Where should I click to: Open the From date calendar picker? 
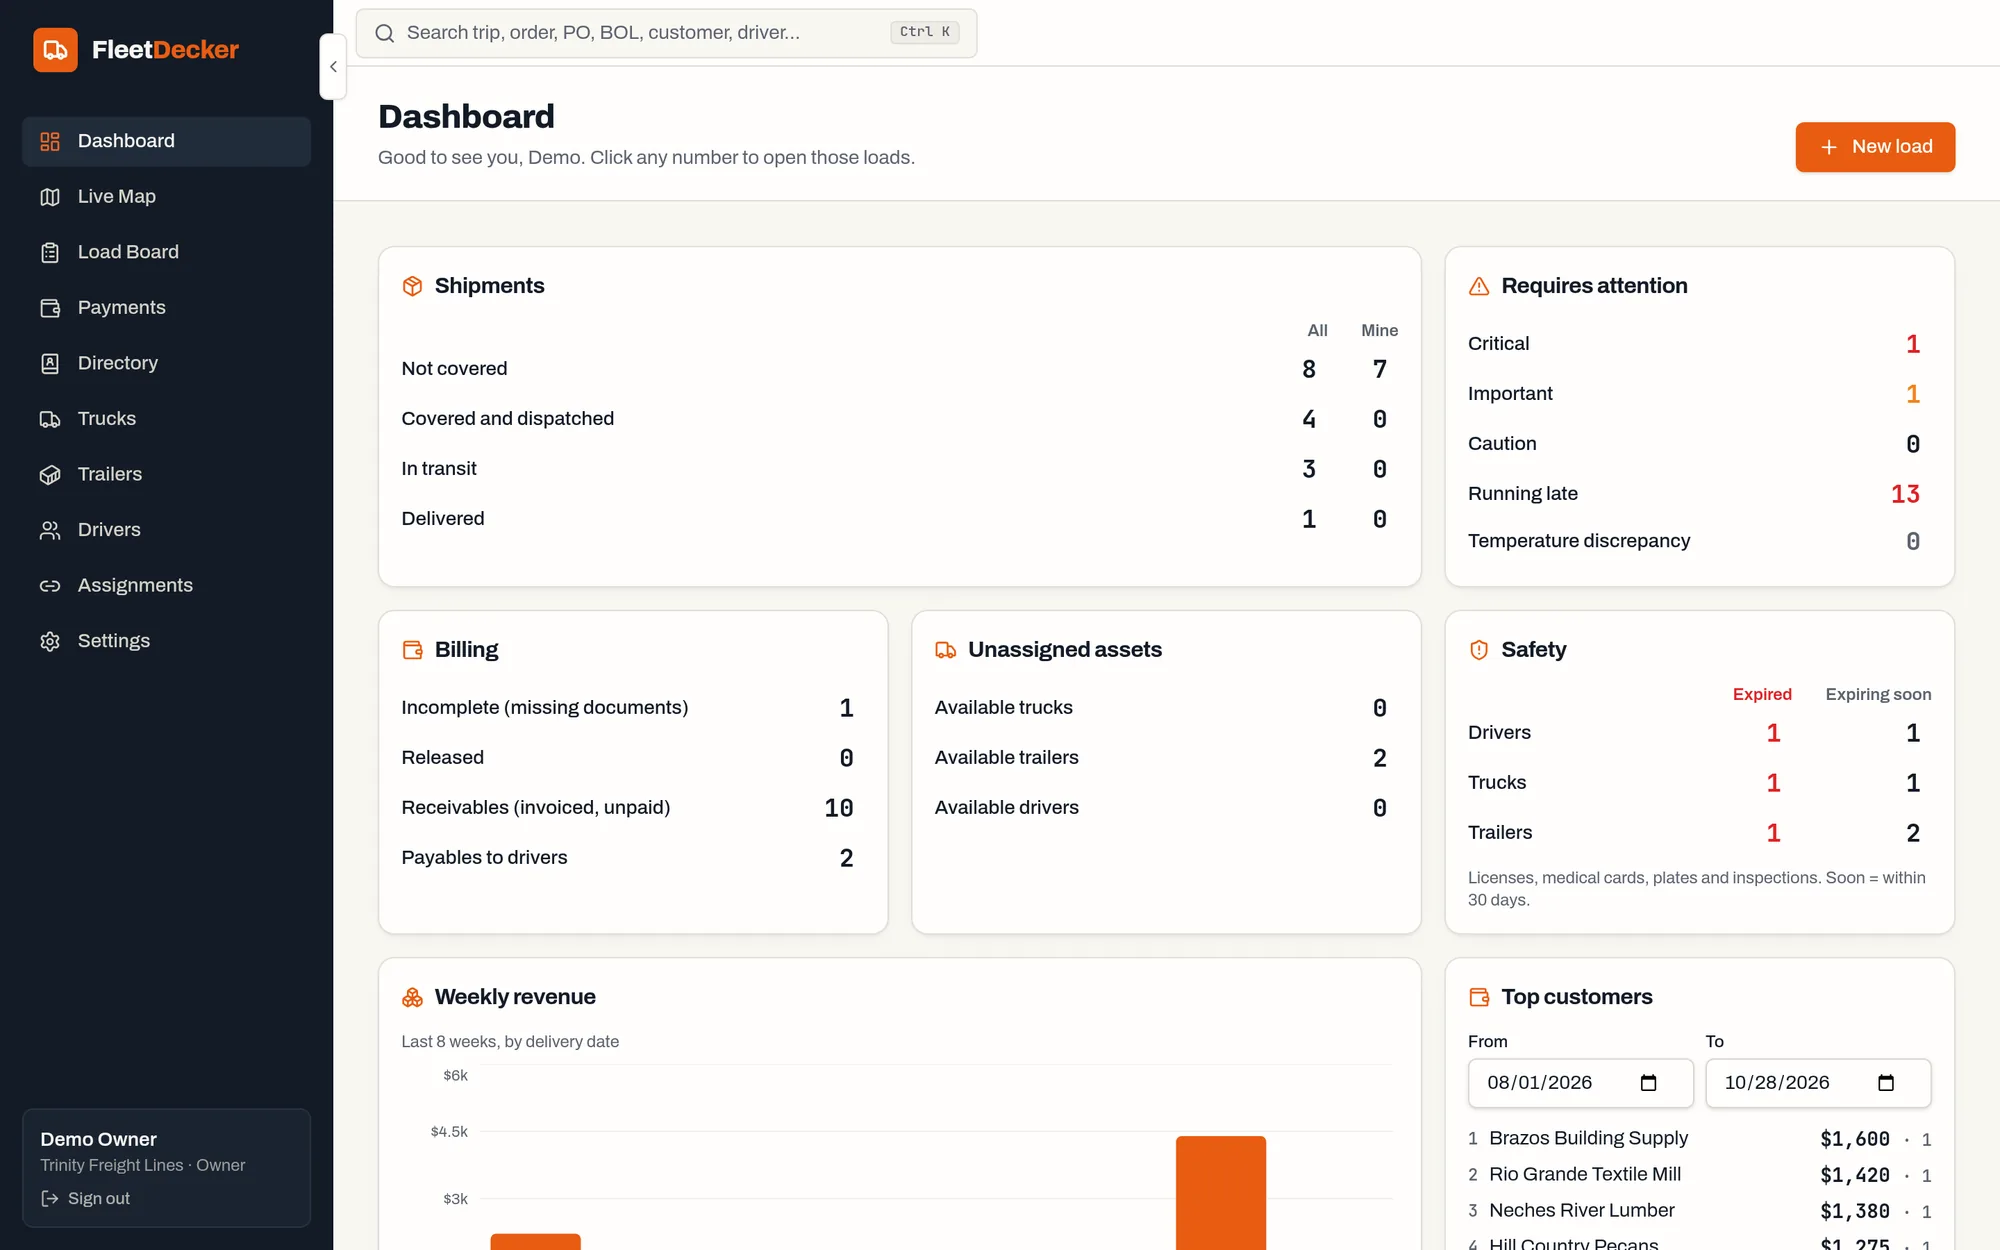(x=1649, y=1083)
